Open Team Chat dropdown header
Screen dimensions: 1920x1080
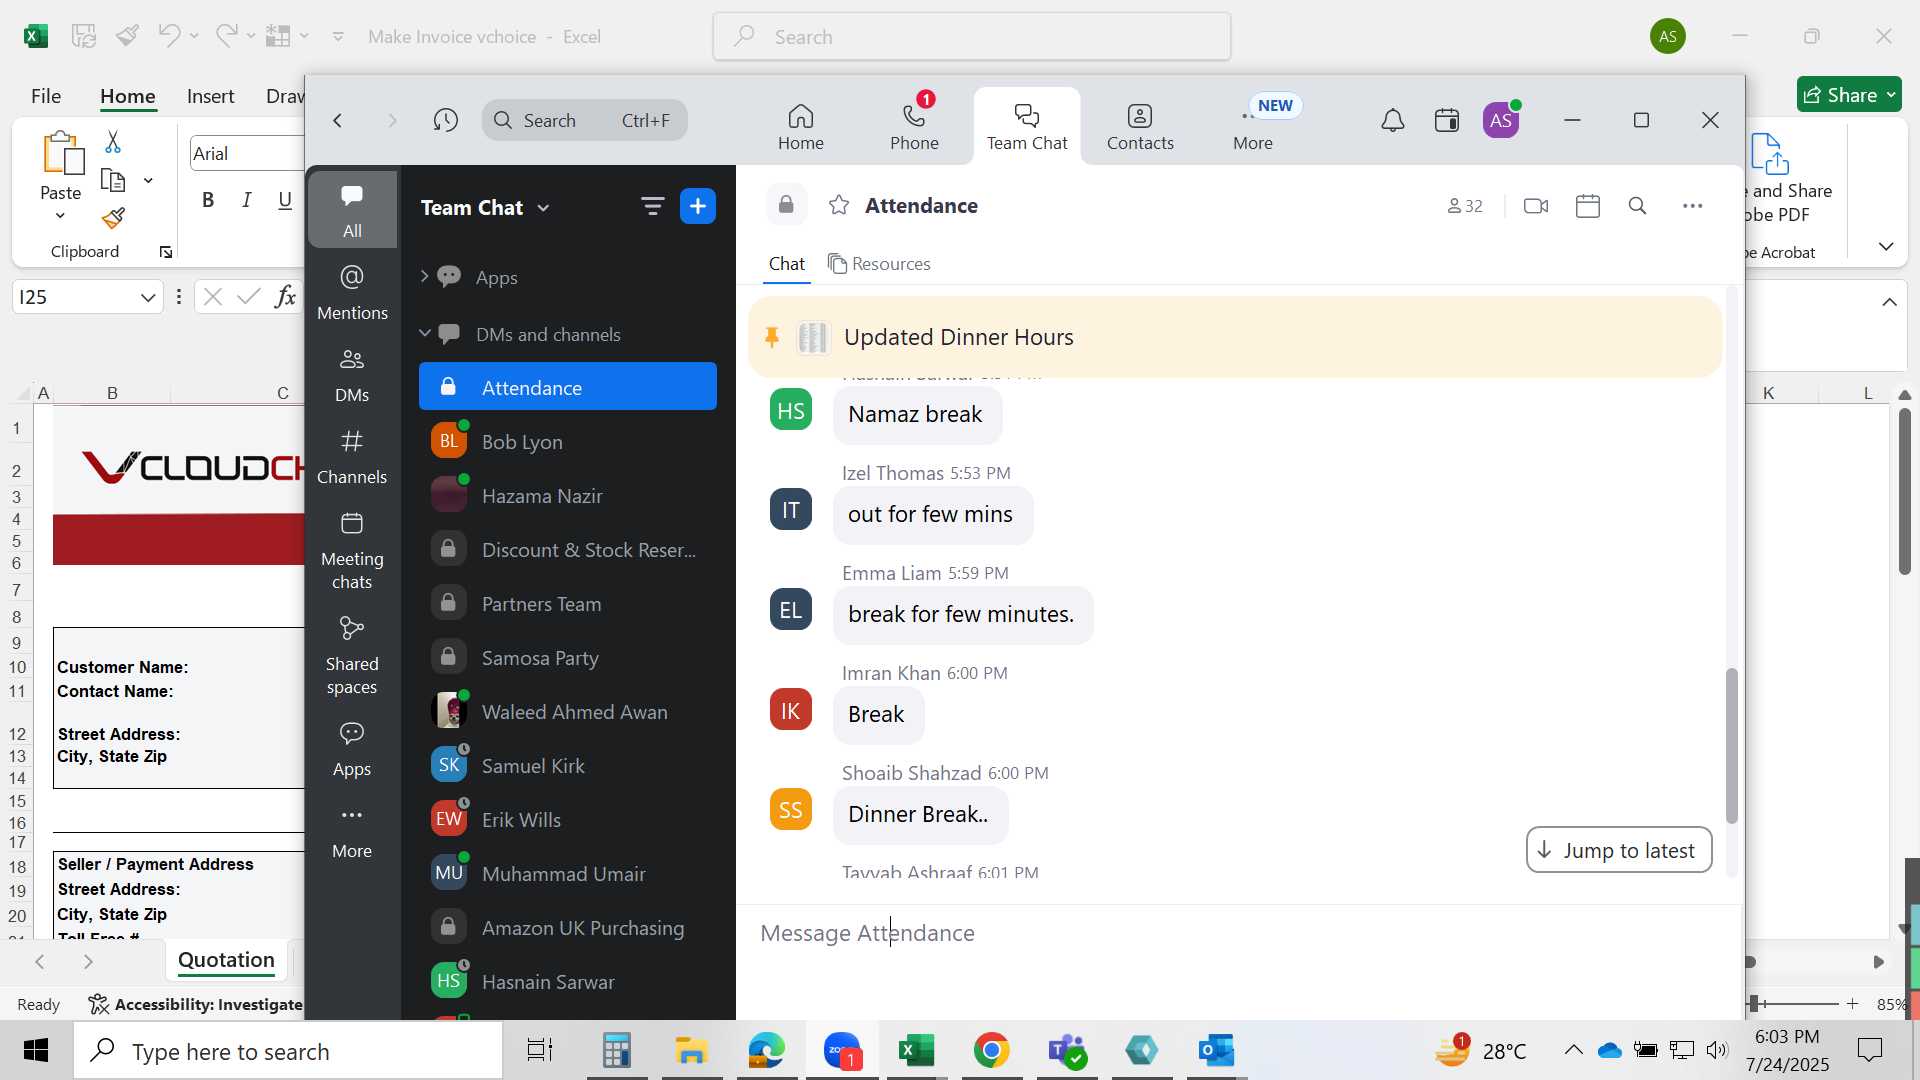pyautogui.click(x=485, y=208)
